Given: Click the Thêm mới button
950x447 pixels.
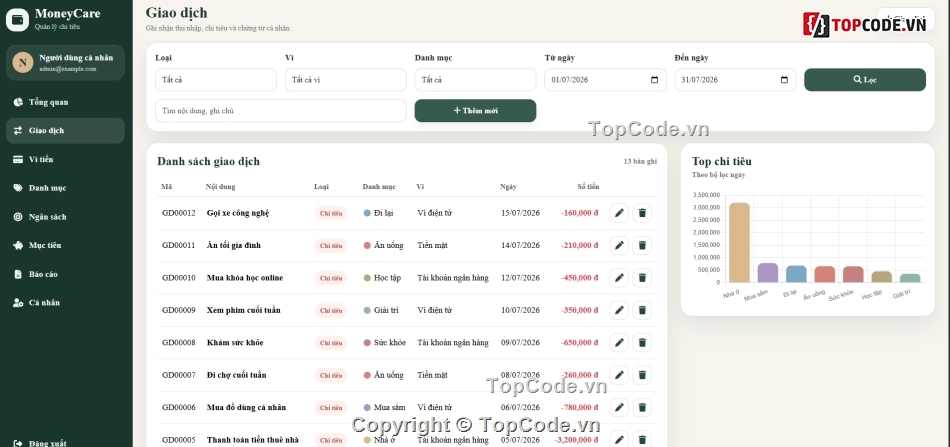Looking at the screenshot, I should (x=475, y=111).
